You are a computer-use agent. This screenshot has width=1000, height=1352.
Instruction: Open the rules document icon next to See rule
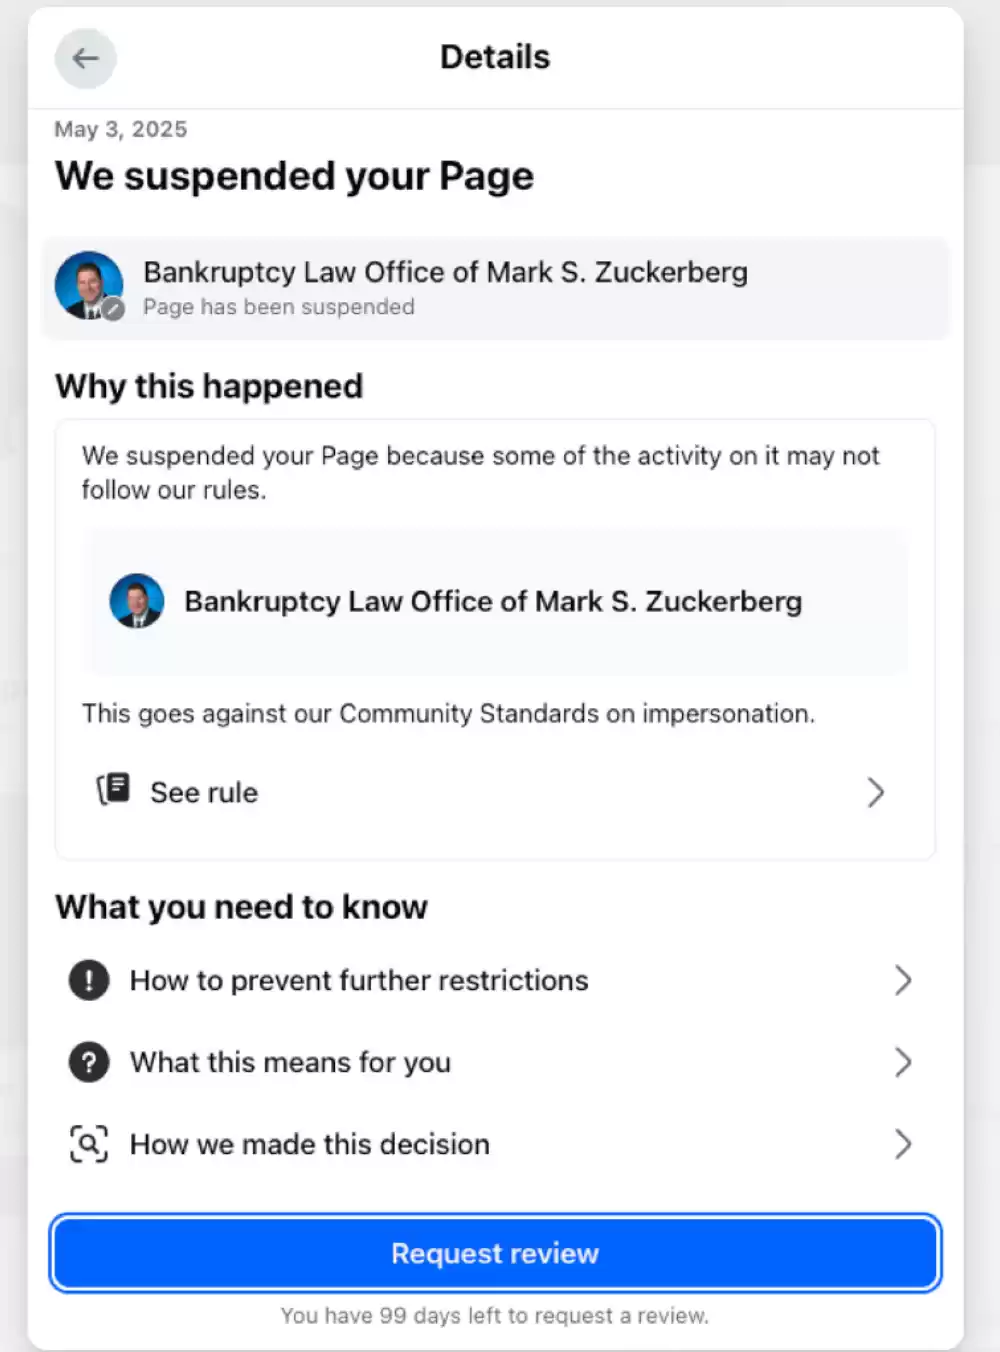click(113, 789)
